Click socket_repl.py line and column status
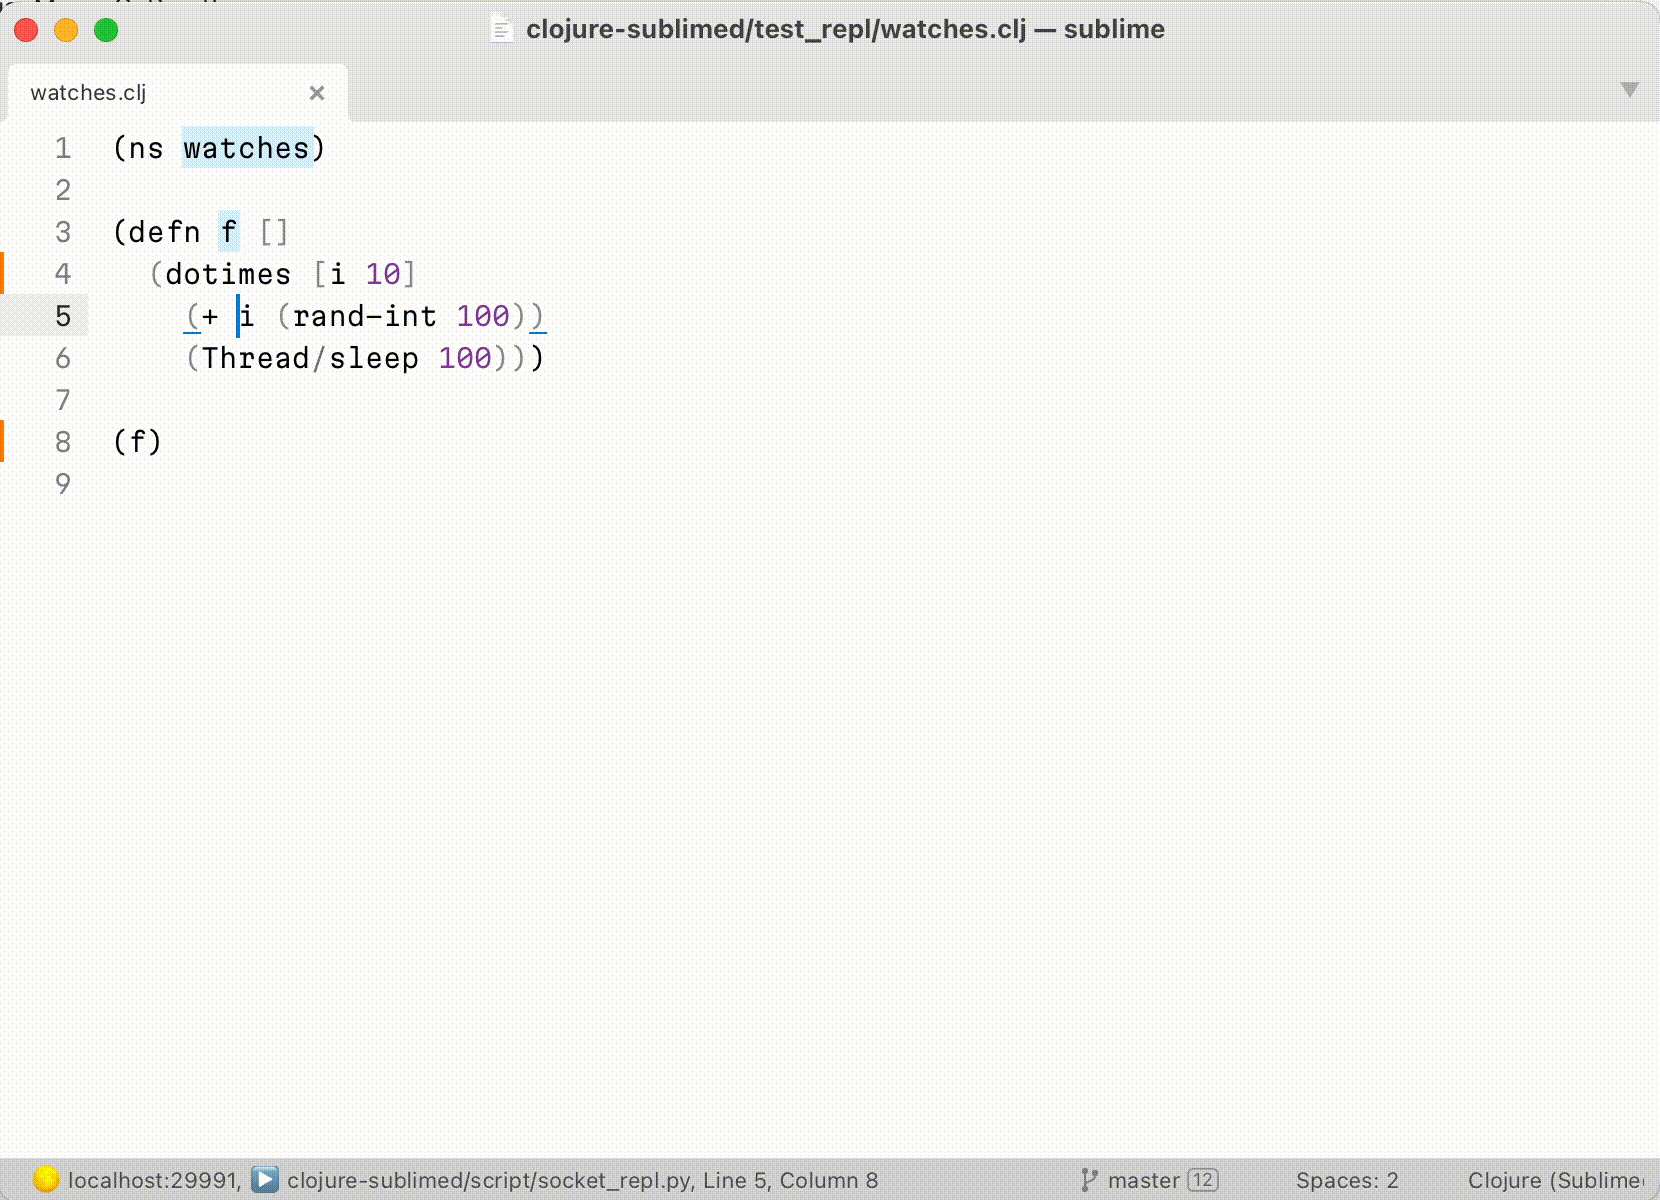 [x=582, y=1180]
